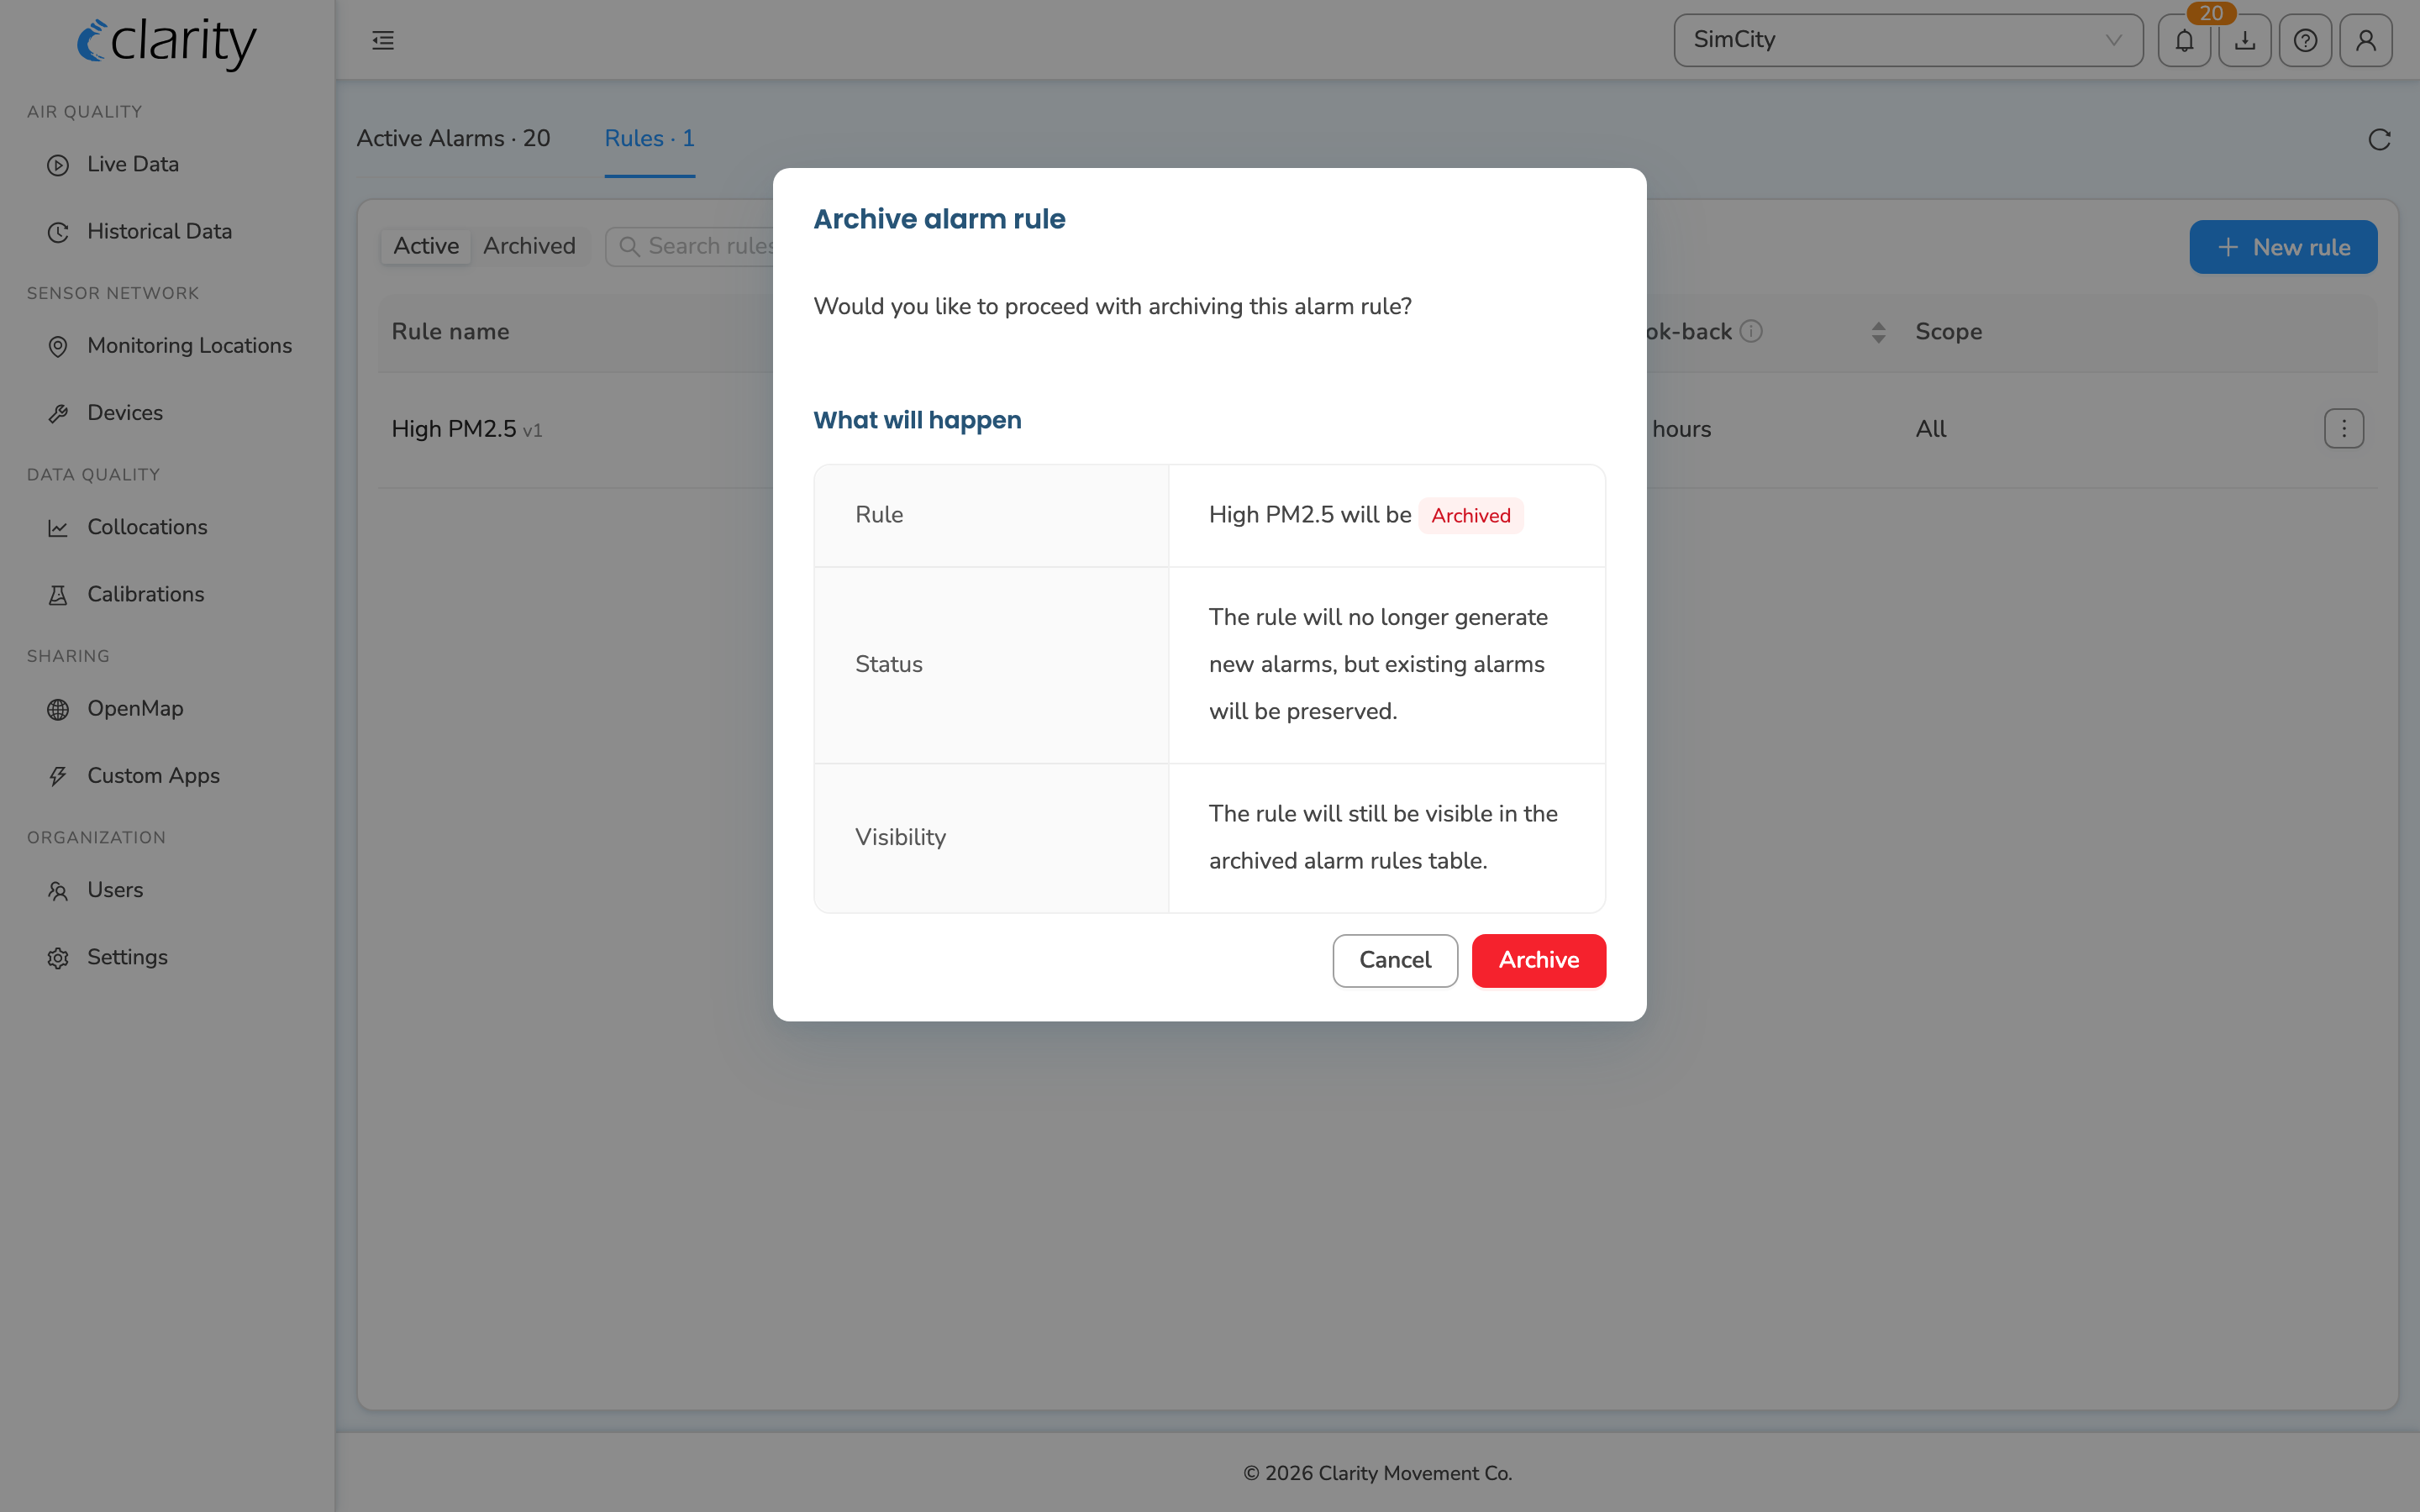The width and height of the screenshot is (2420, 1512).
Task: Open the downloads icon in header
Action: pos(2245,40)
